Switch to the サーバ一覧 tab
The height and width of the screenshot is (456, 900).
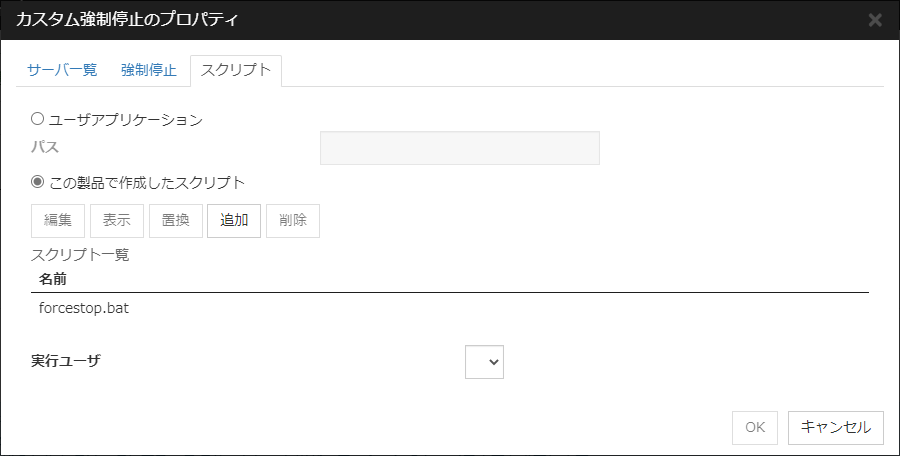click(x=62, y=70)
